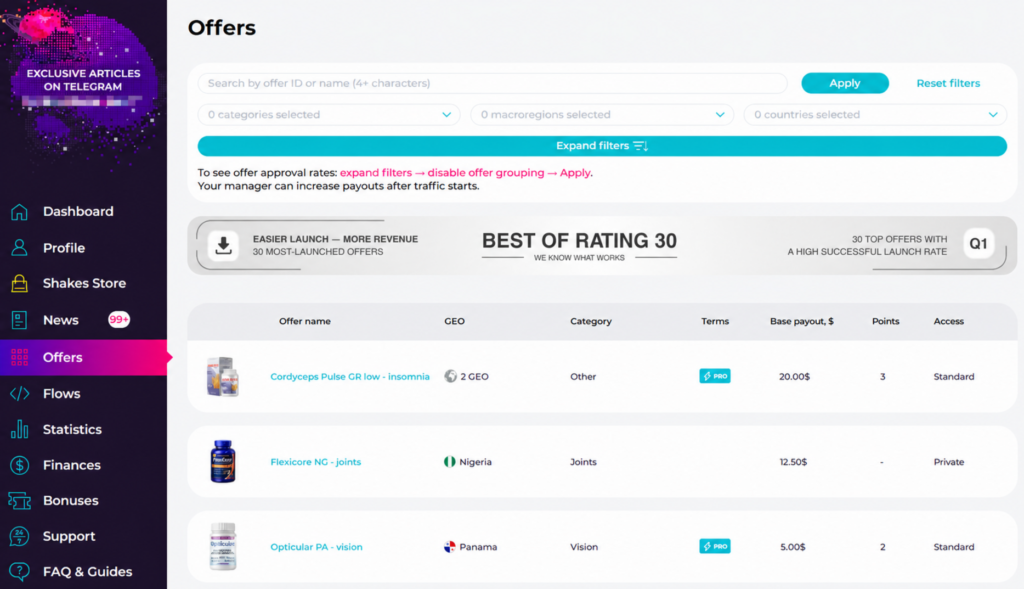Click the Private access value

click(x=948, y=462)
